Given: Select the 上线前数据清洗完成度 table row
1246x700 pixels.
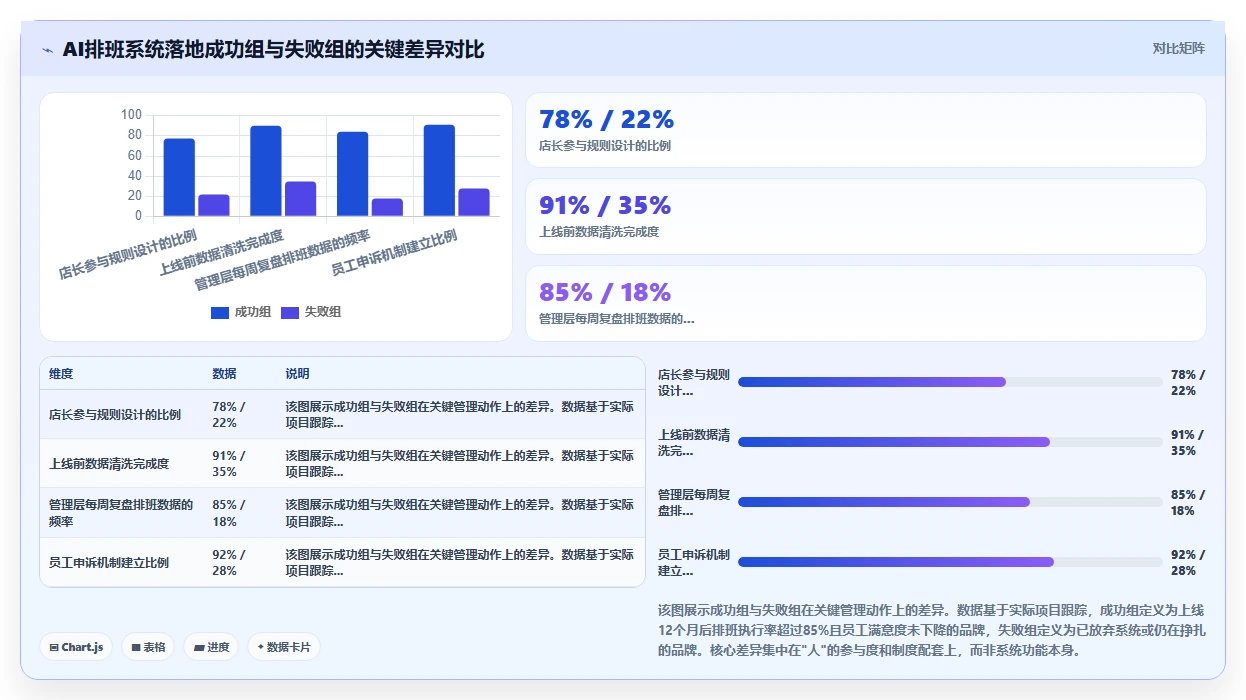Looking at the screenshot, I should coord(342,463).
